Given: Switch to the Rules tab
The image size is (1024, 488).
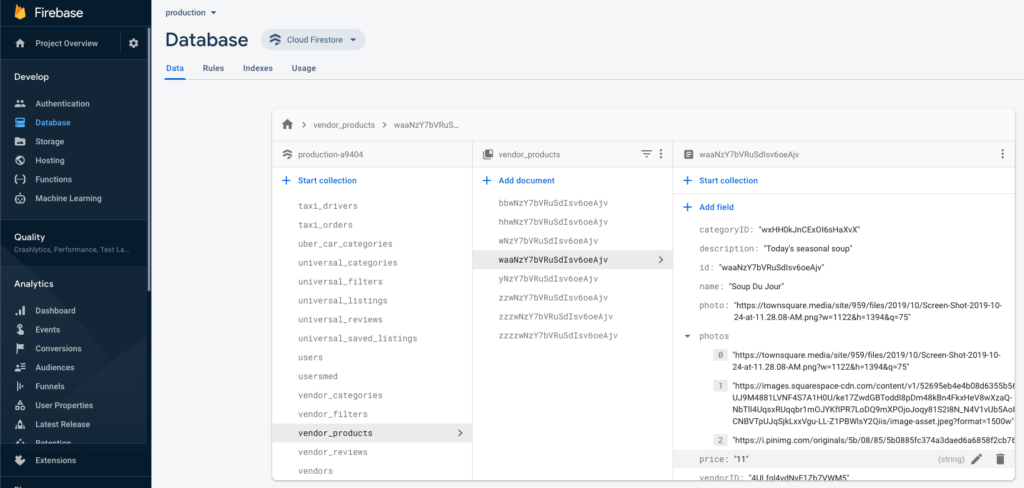Looking at the screenshot, I should click(213, 68).
